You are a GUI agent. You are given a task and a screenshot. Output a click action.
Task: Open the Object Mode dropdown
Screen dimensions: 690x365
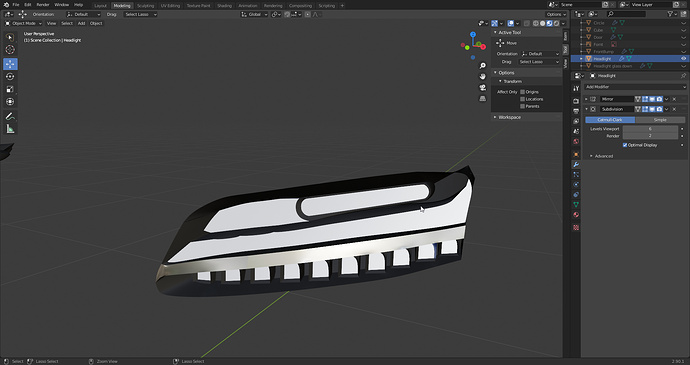23,23
